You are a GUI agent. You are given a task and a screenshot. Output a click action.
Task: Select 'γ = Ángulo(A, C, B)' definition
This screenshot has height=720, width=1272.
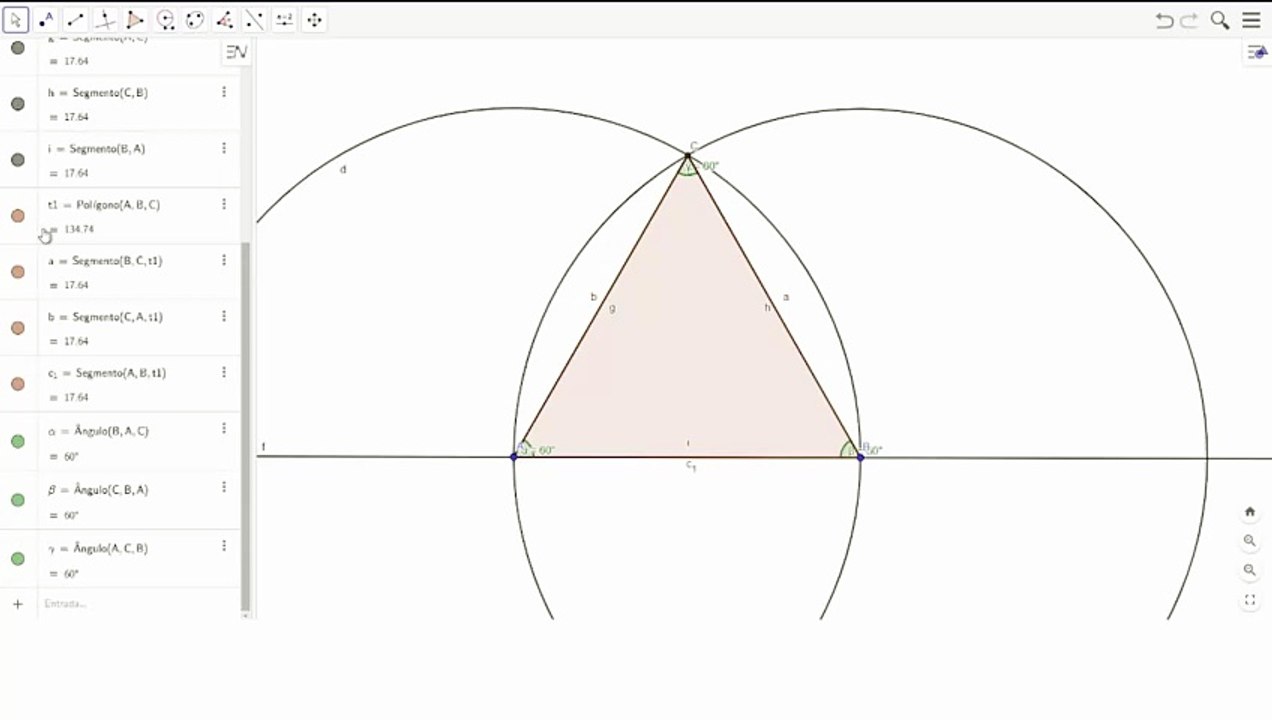click(98, 549)
